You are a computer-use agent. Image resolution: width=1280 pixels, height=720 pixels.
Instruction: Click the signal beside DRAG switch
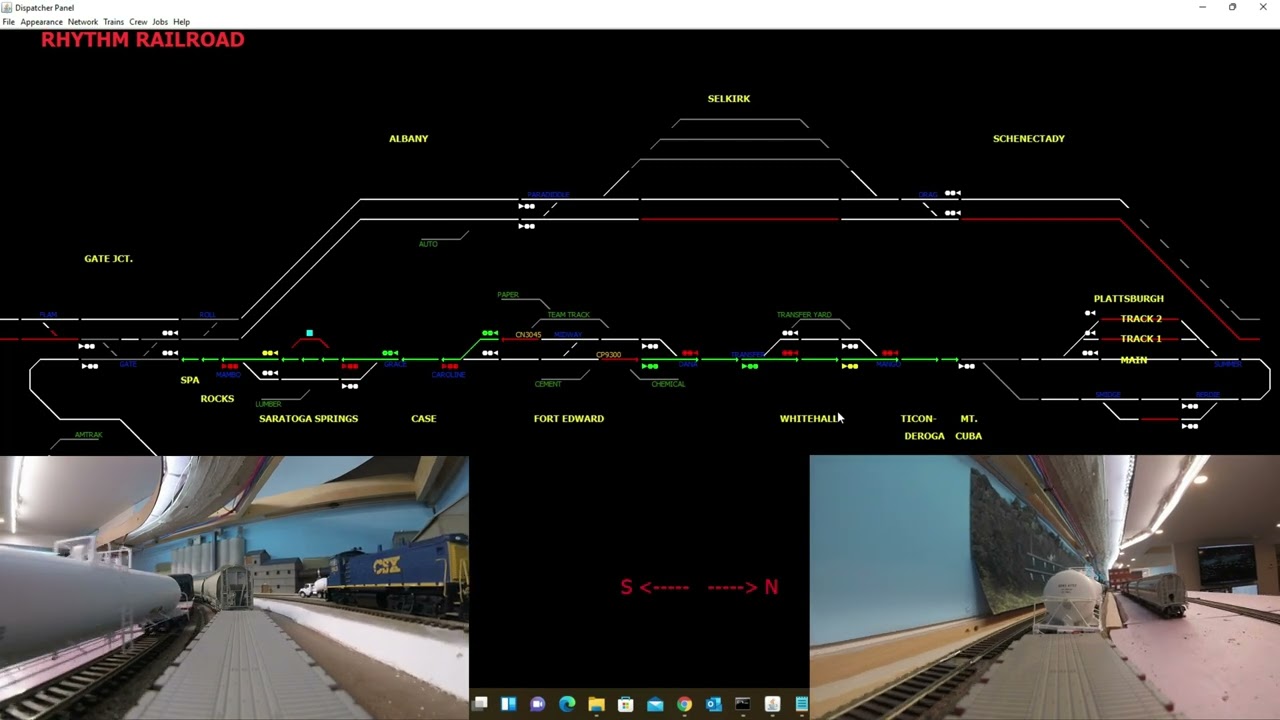(x=953, y=193)
